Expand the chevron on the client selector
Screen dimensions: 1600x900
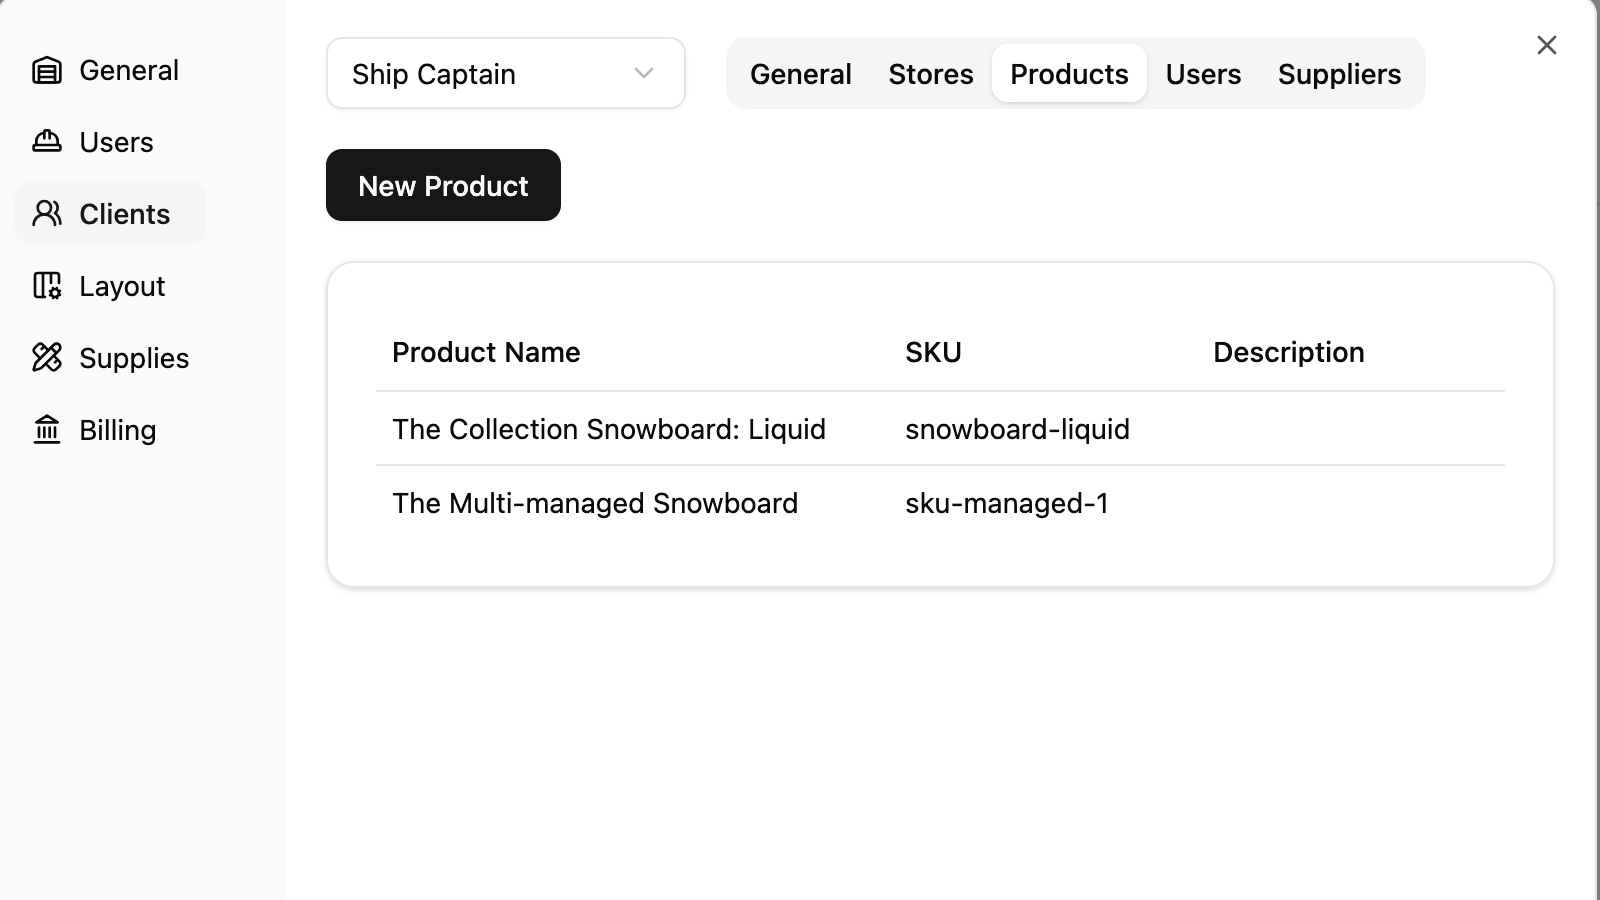[643, 73]
